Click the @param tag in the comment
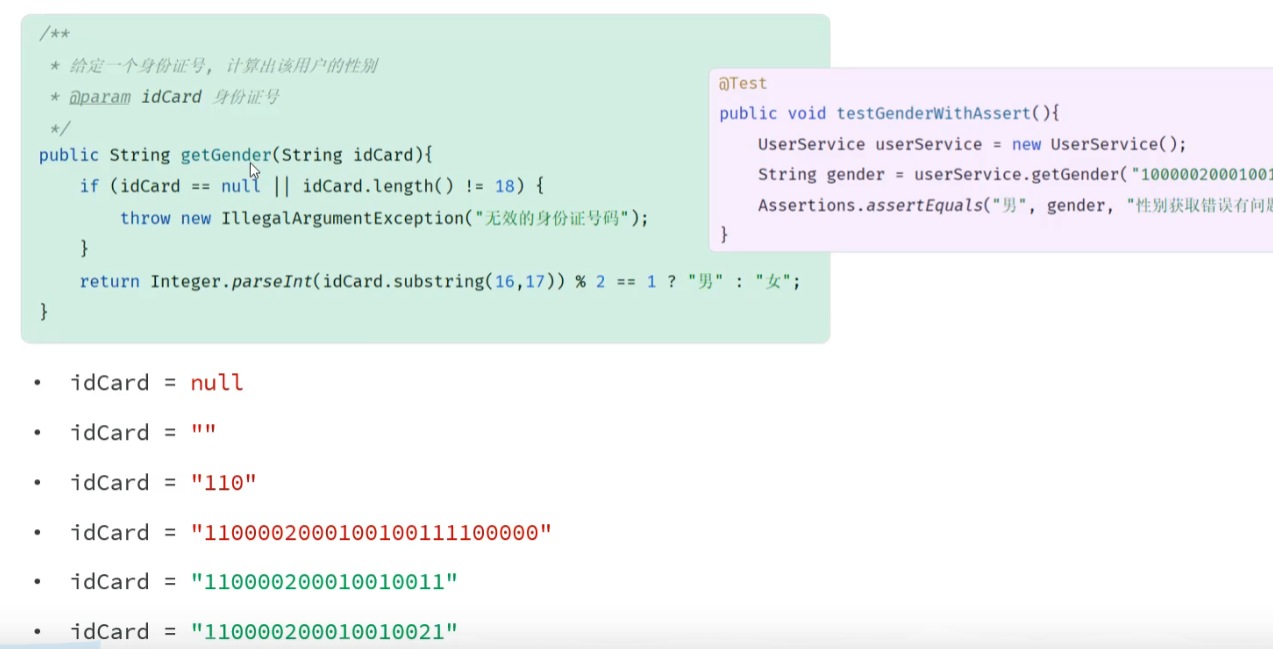Viewport: 1273px width, 649px height. tap(99, 97)
